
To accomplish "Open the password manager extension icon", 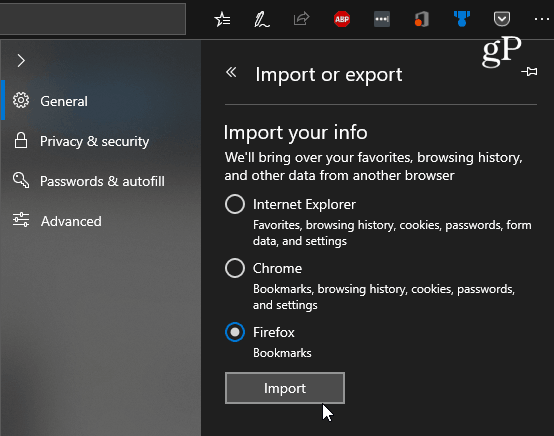I will (x=382, y=19).
